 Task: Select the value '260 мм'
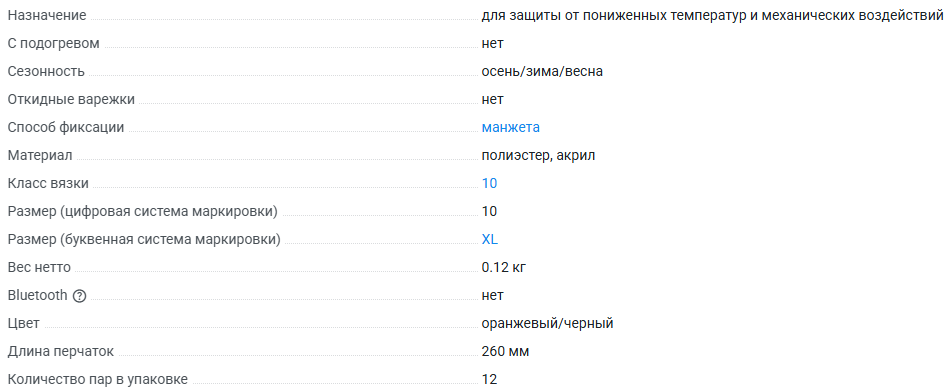pyautogui.click(x=505, y=351)
